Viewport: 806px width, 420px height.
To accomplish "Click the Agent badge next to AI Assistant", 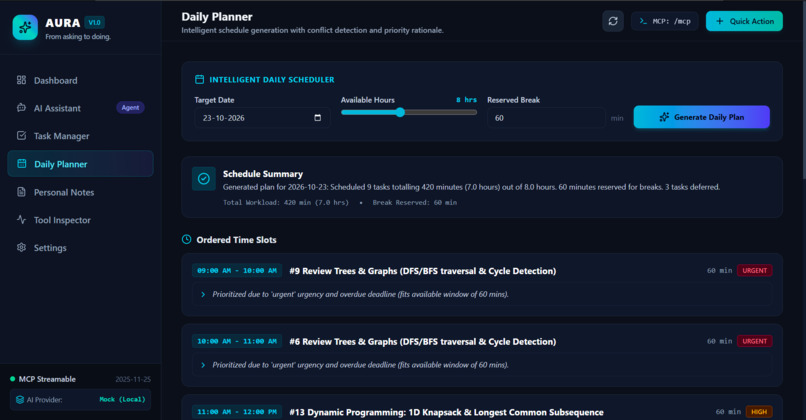I will pos(130,107).
